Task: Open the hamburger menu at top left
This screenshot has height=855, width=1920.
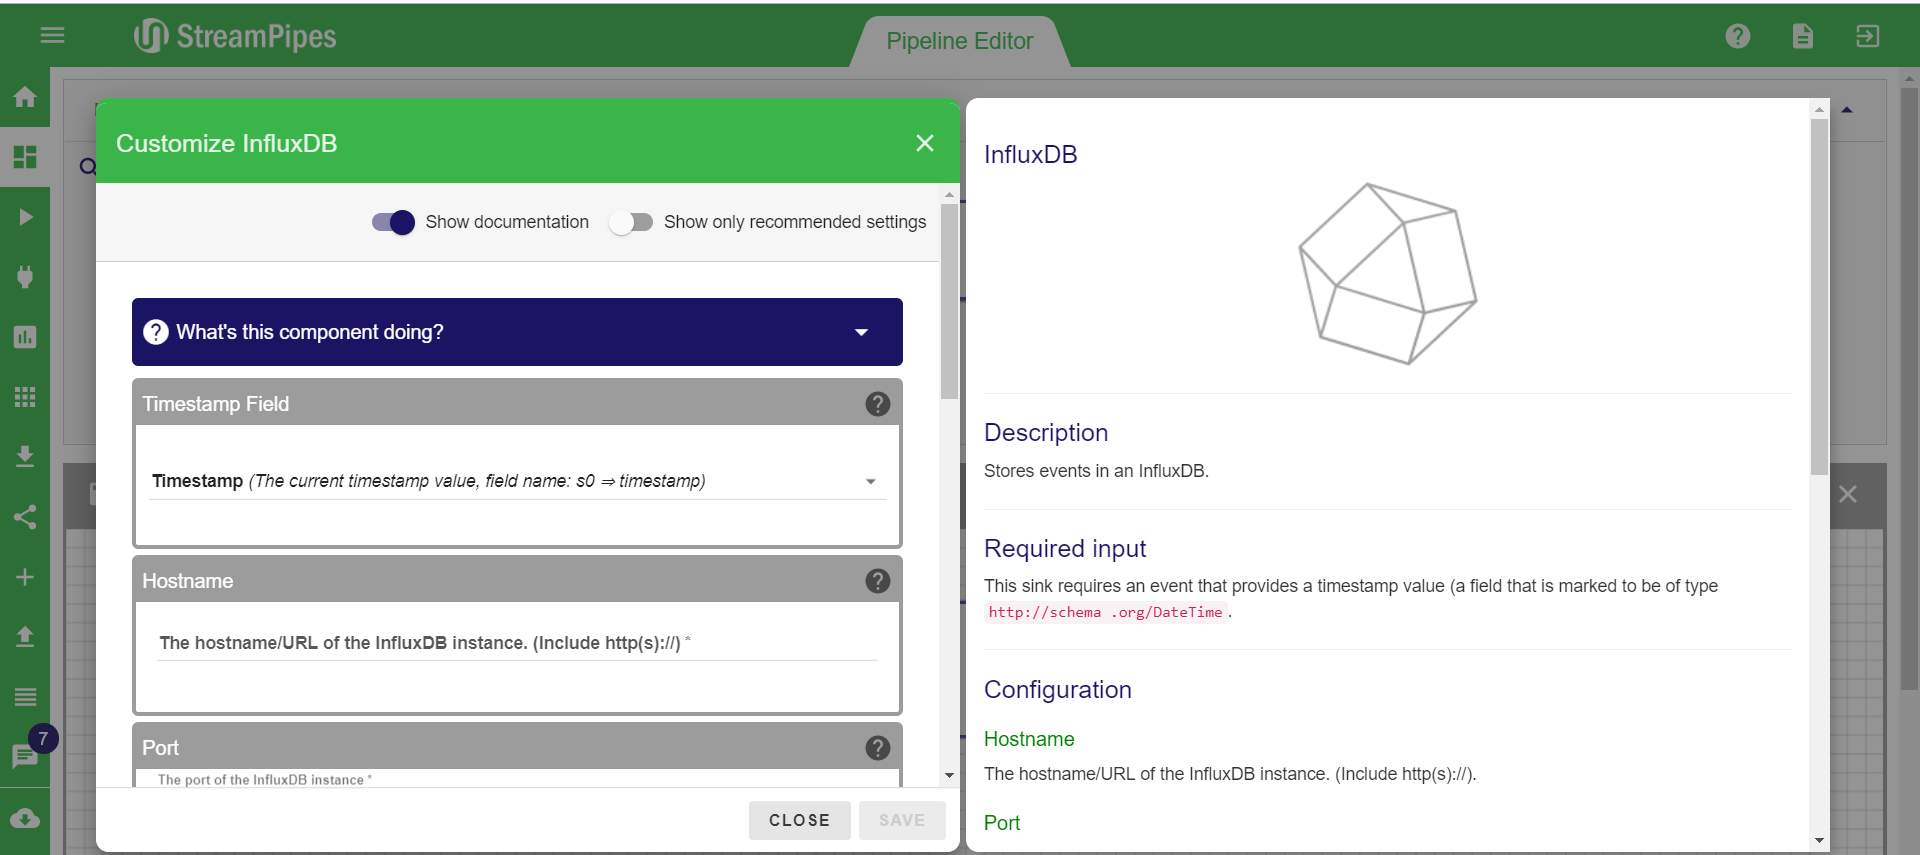Action: pos(52,36)
